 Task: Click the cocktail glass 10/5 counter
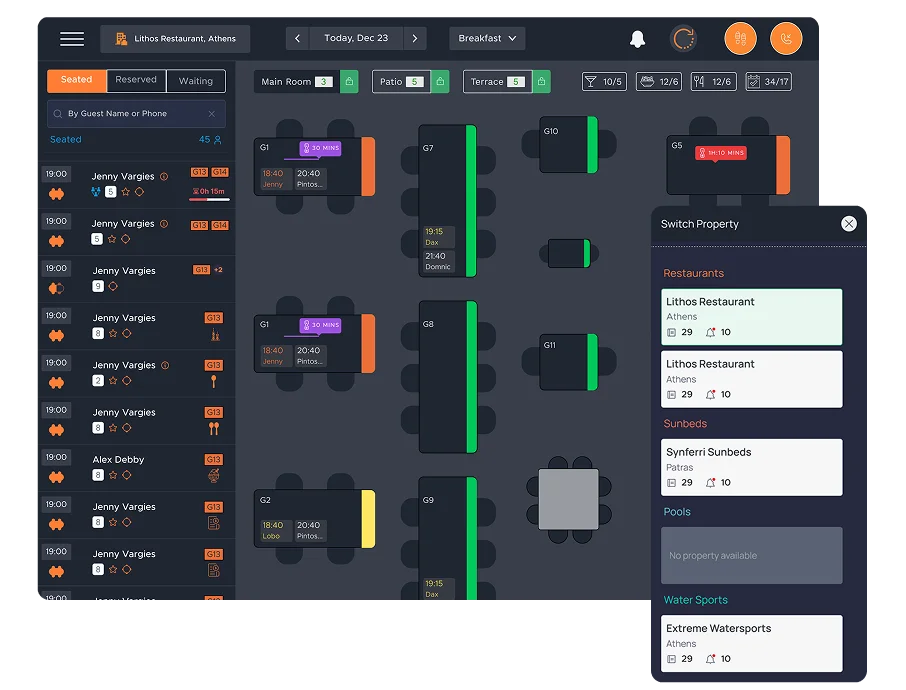click(604, 81)
